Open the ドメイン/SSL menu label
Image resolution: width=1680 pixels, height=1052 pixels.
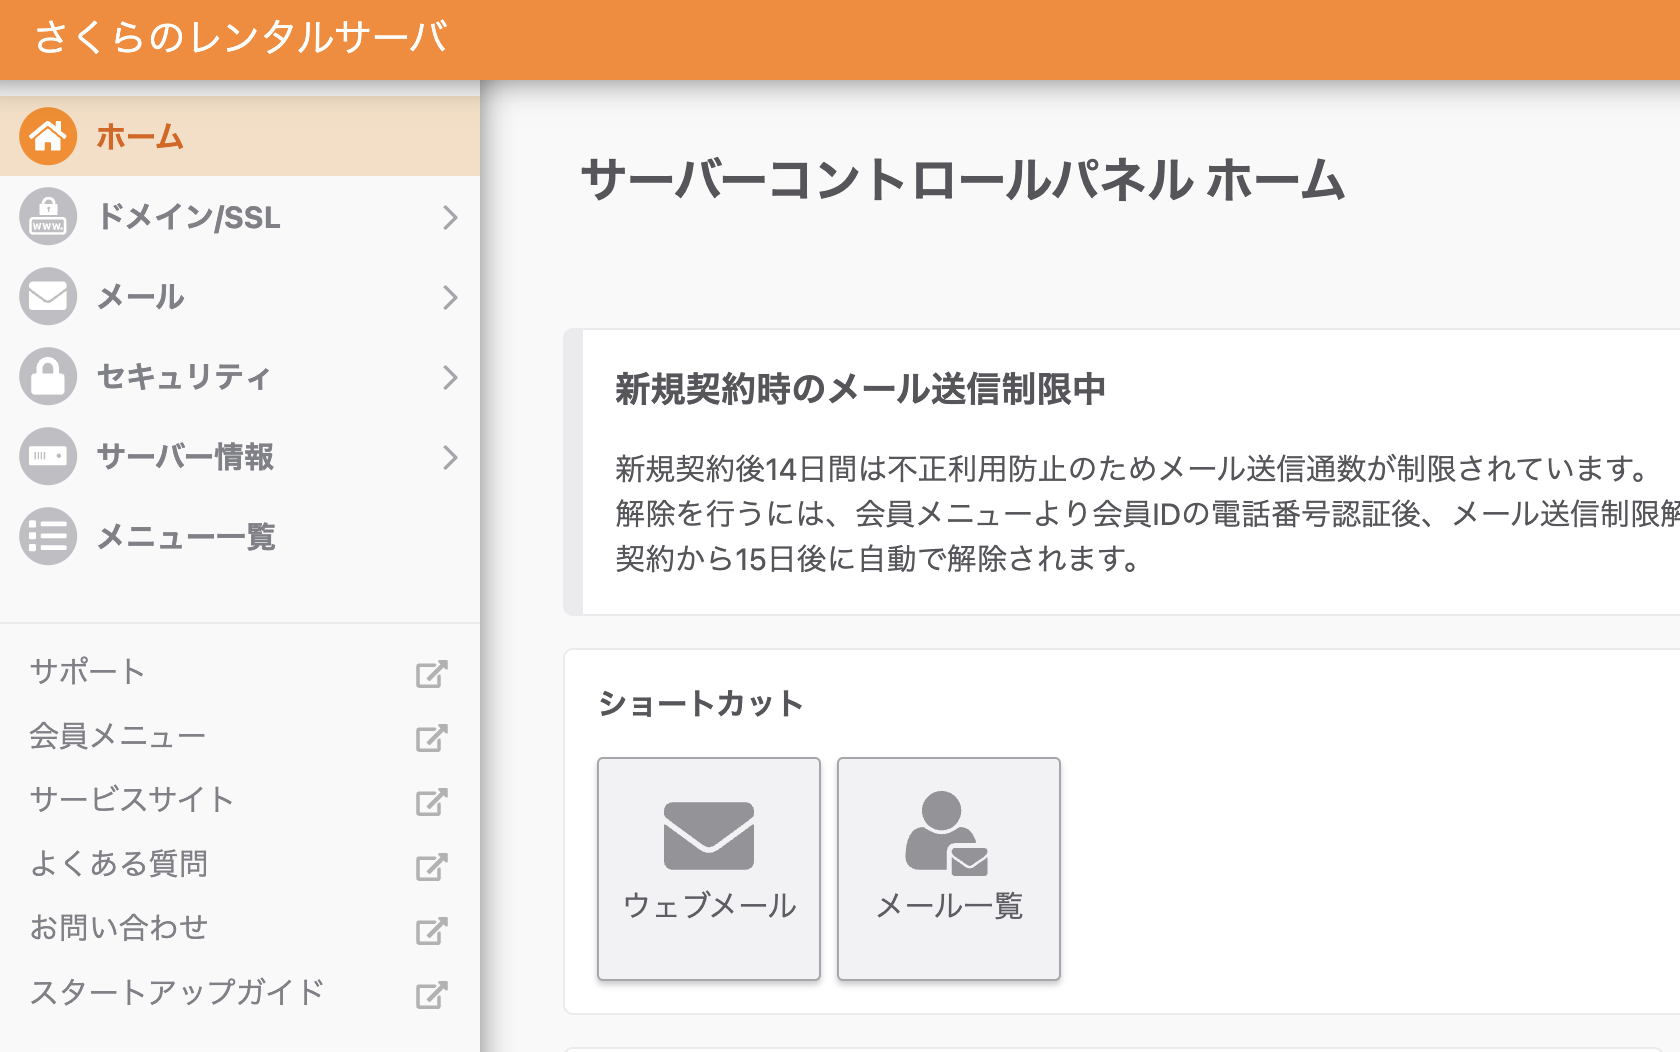(189, 217)
